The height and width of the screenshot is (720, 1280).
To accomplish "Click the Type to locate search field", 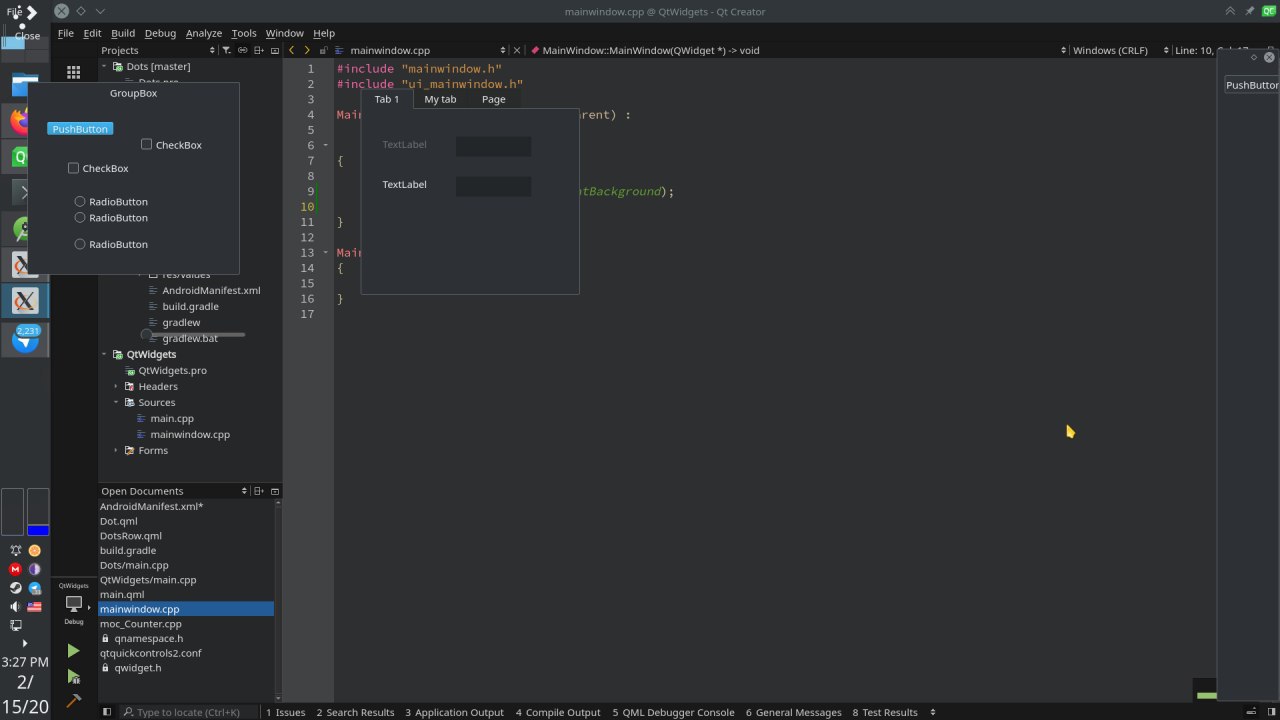I will (x=188, y=712).
